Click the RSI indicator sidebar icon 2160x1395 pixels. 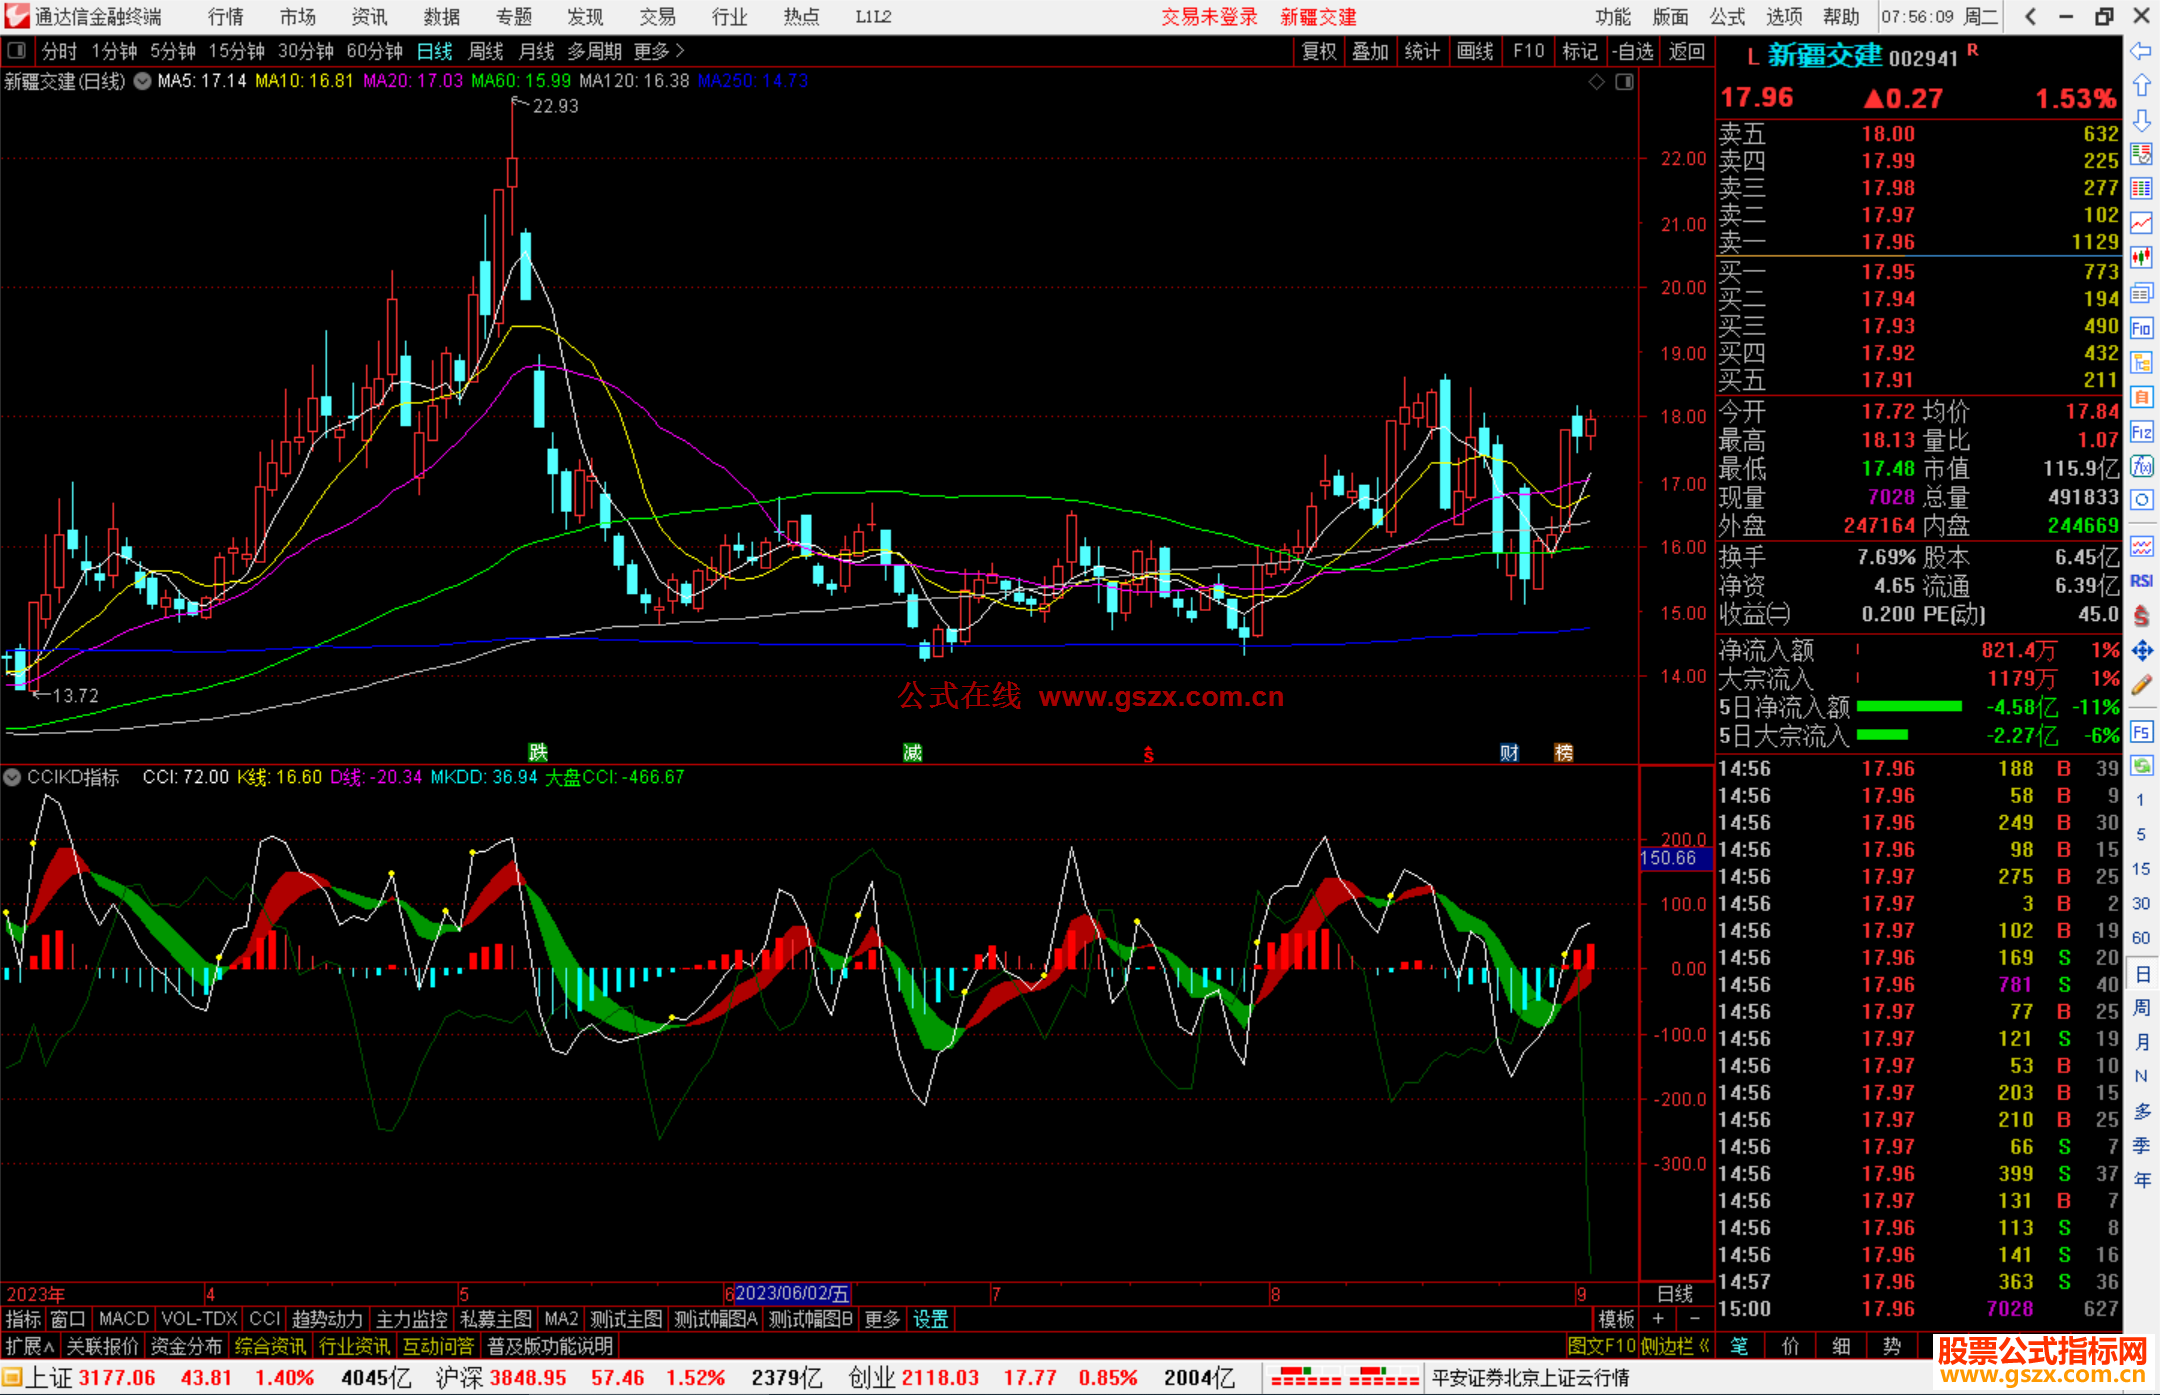click(x=2141, y=581)
